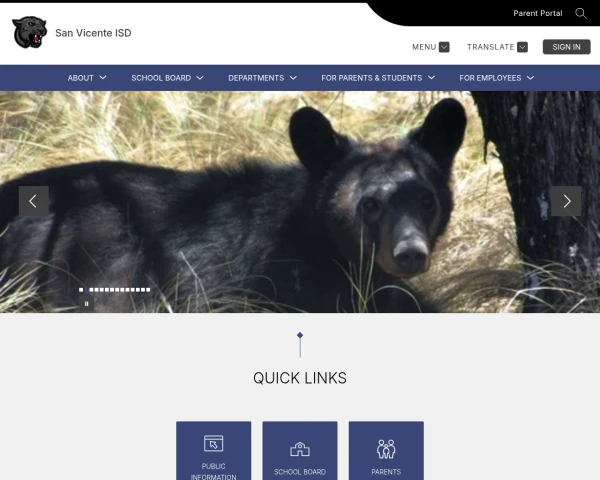Jump to the last slideshow indicator dot

coord(148,290)
